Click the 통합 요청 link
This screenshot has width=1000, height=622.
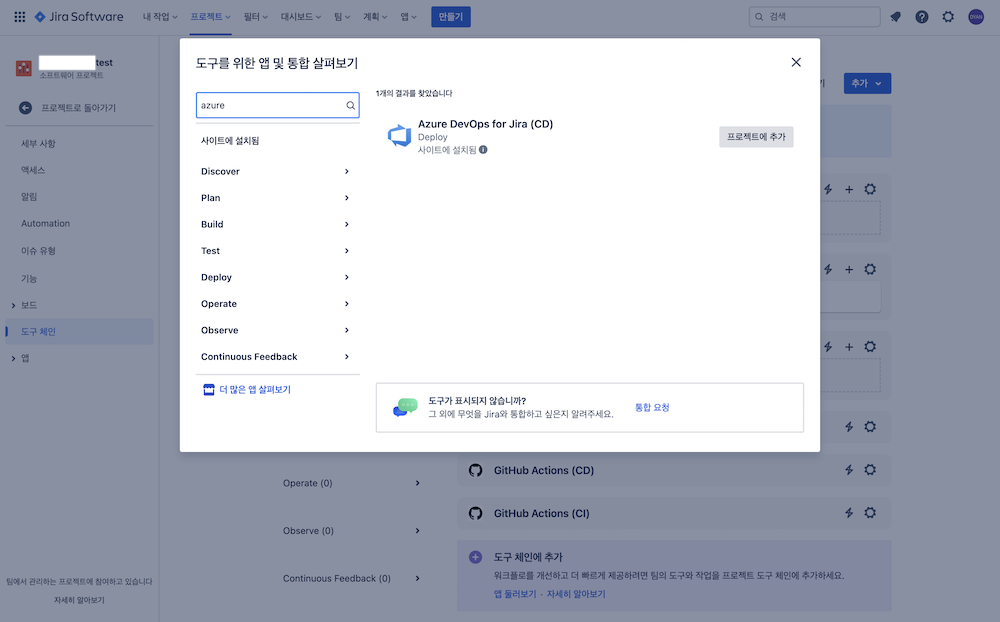[x=652, y=407]
